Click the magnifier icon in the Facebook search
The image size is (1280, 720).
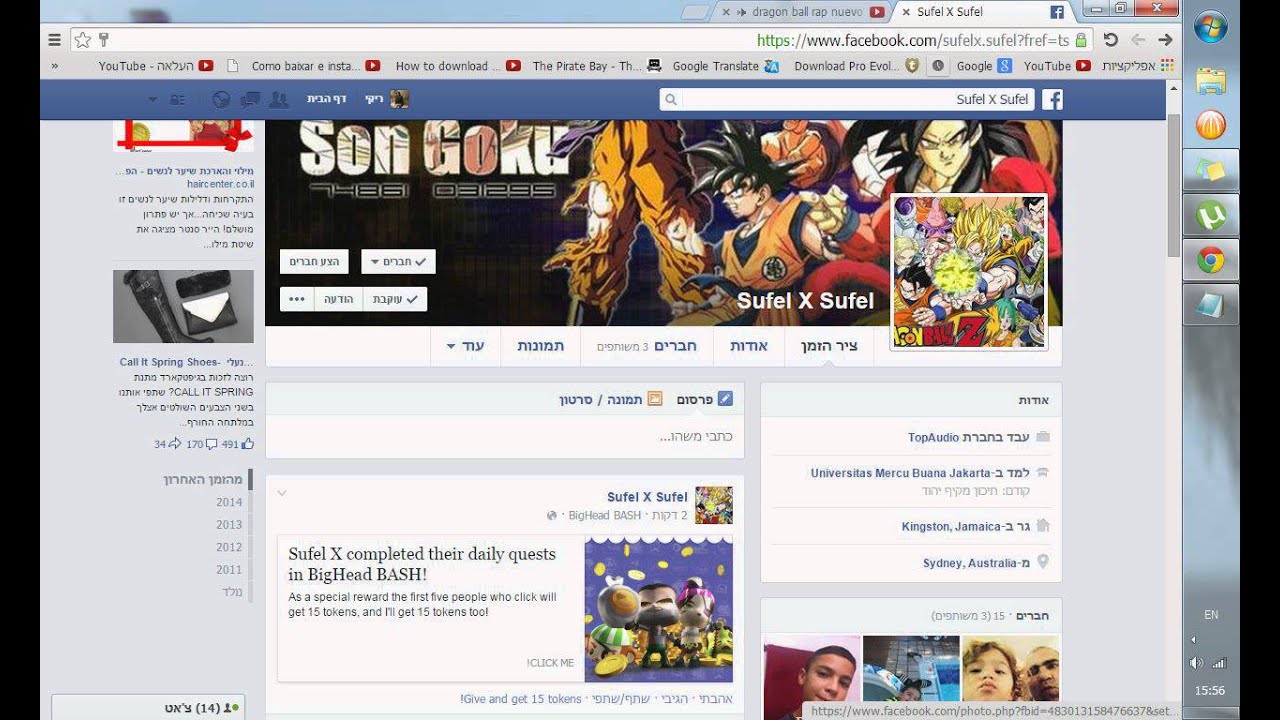671,99
